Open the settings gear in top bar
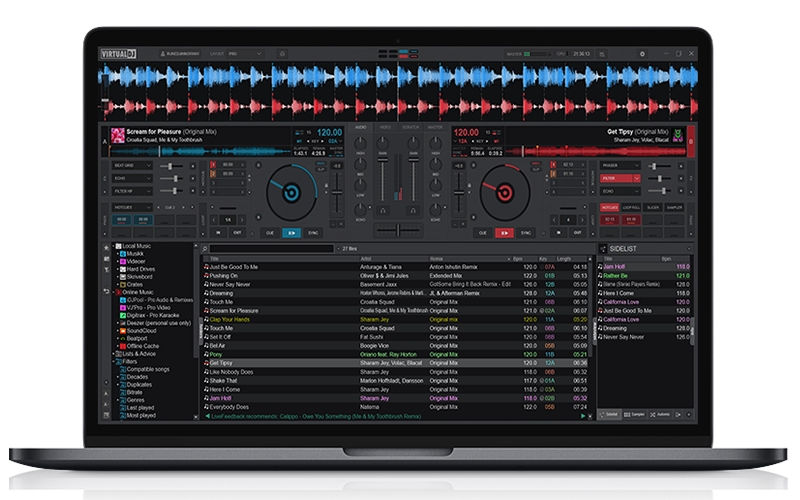Screen dimensions: 800x500 point(642,54)
